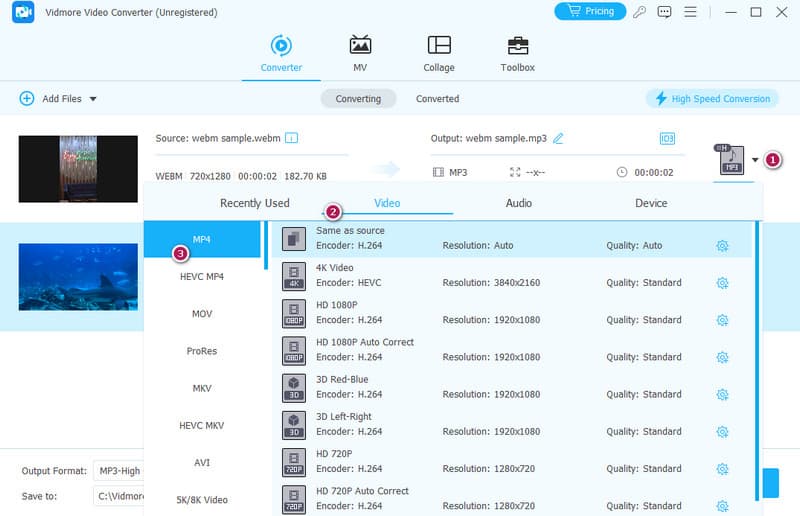Image resolution: width=800 pixels, height=516 pixels.
Task: Switch to the Audio format tab
Action: 518,203
